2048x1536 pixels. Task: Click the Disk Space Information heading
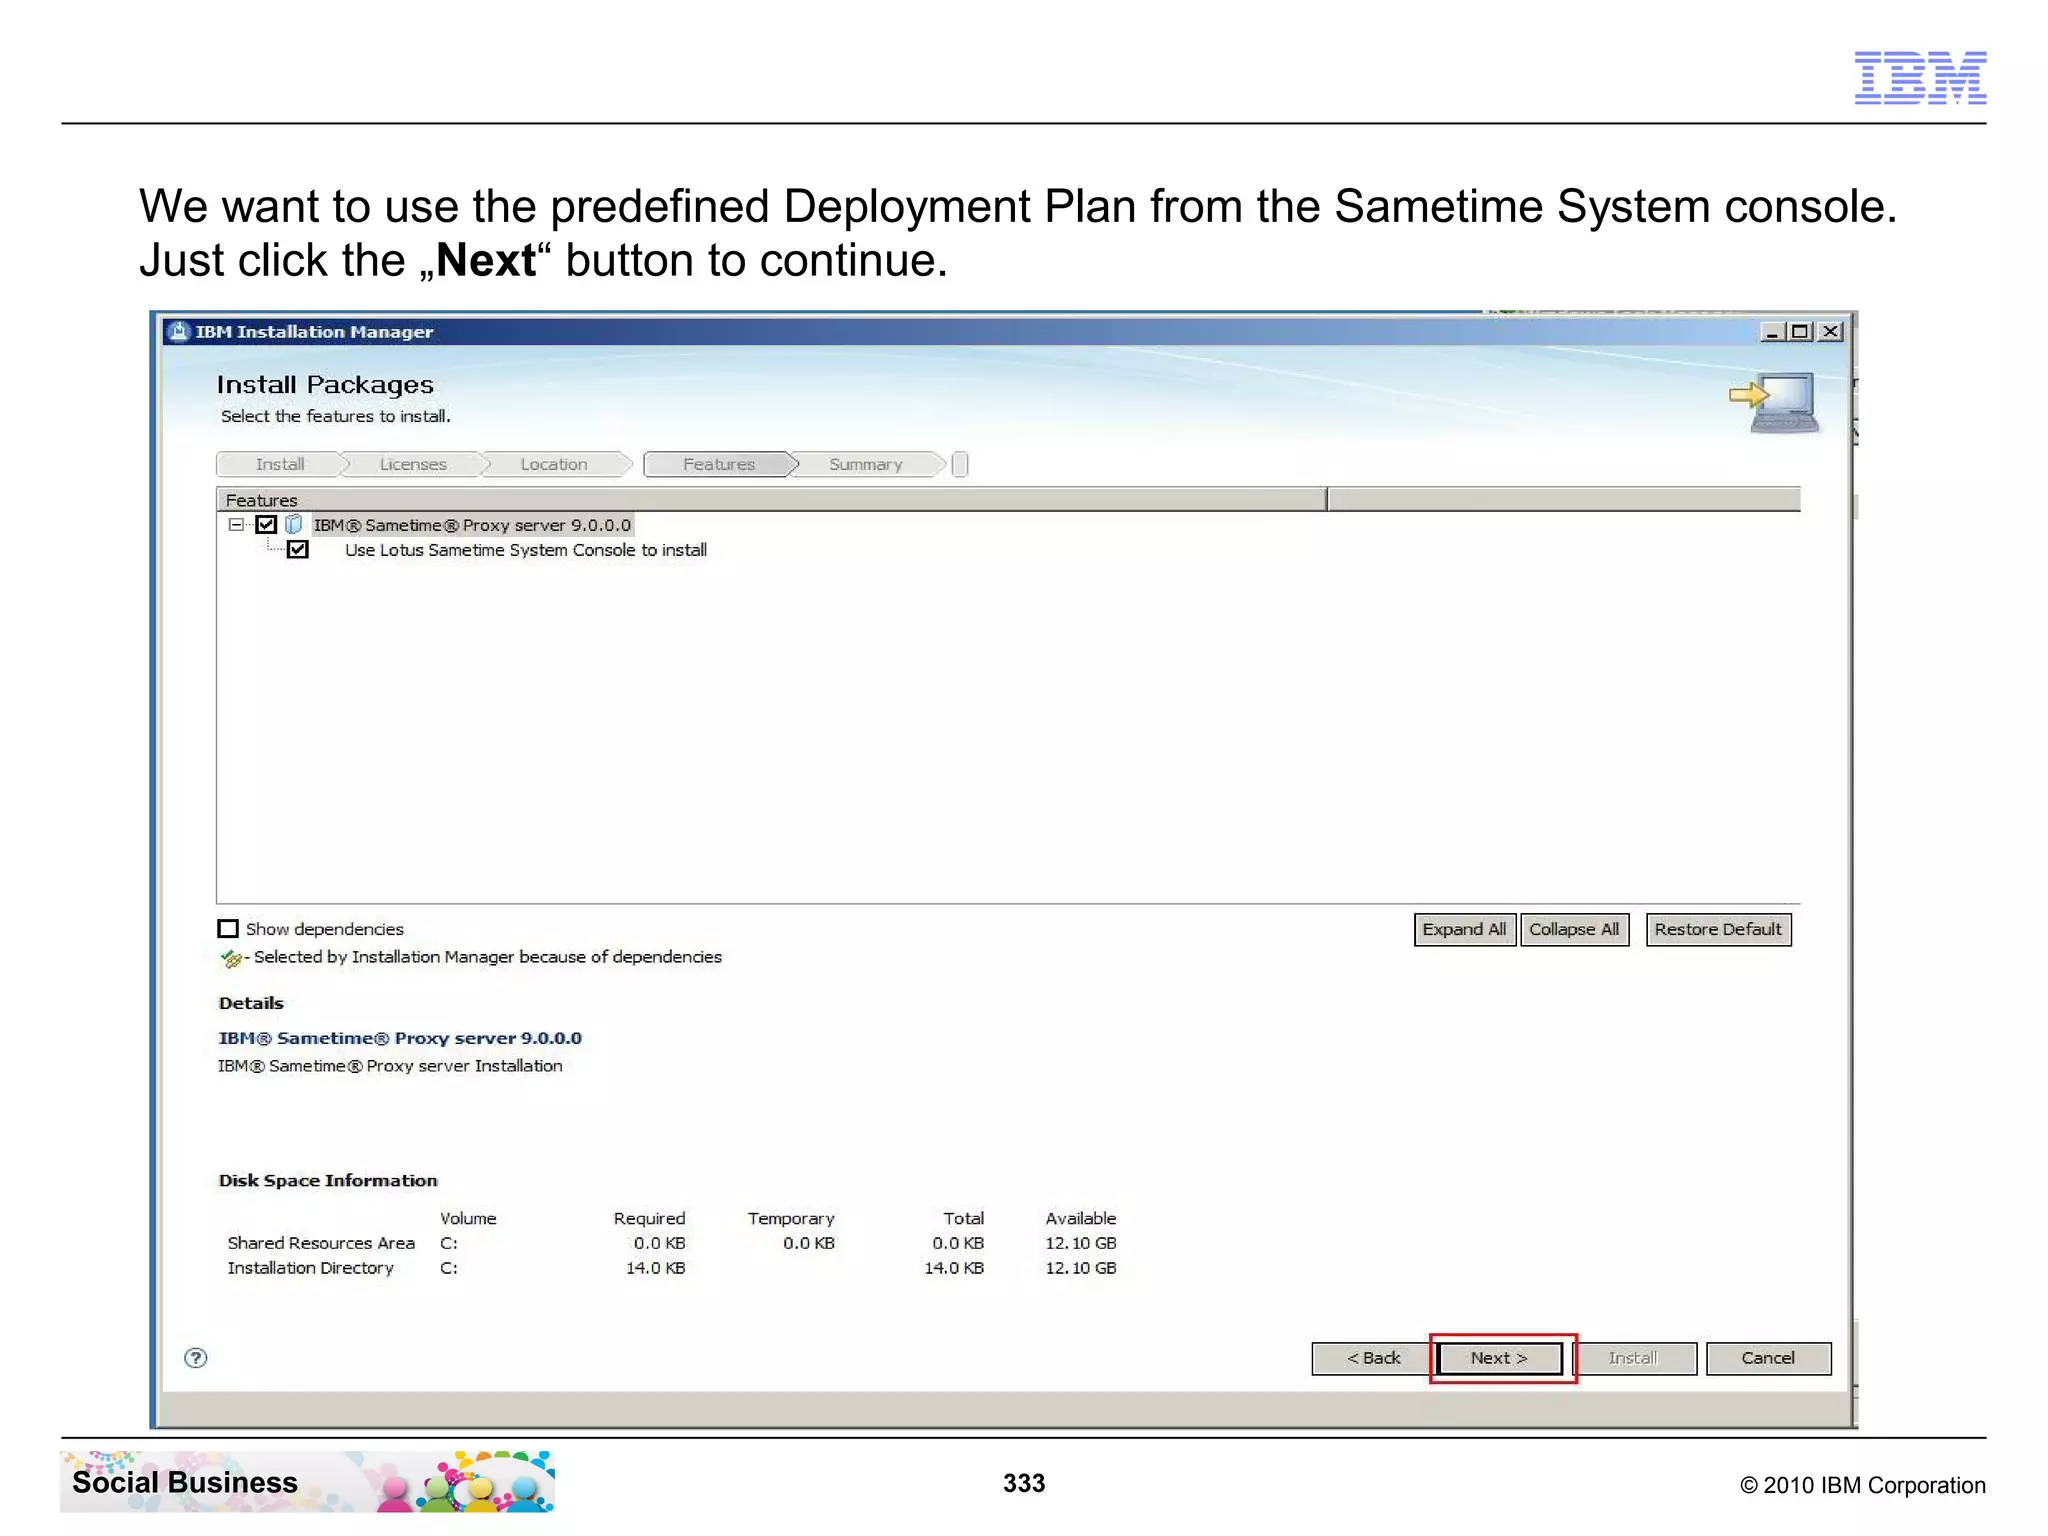(328, 1180)
